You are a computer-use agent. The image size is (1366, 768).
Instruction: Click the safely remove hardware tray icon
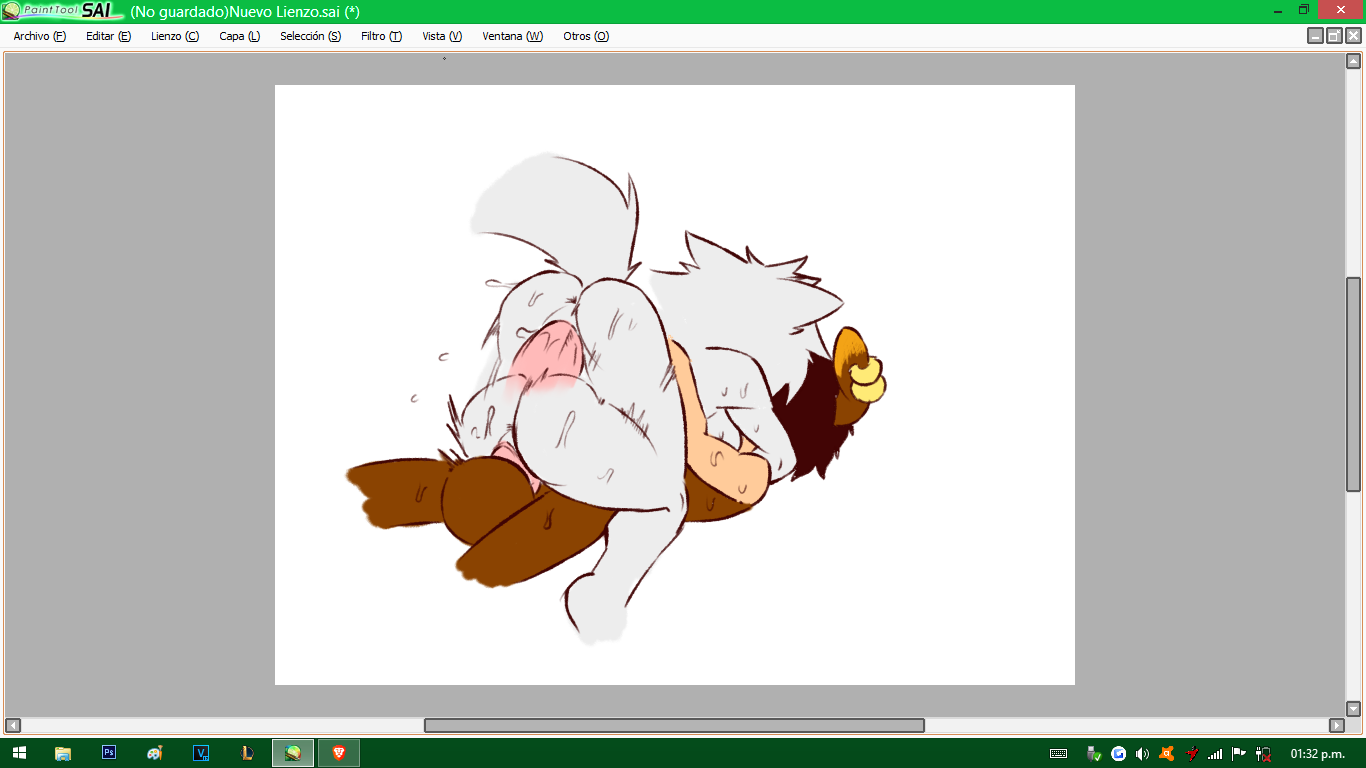(1095, 753)
